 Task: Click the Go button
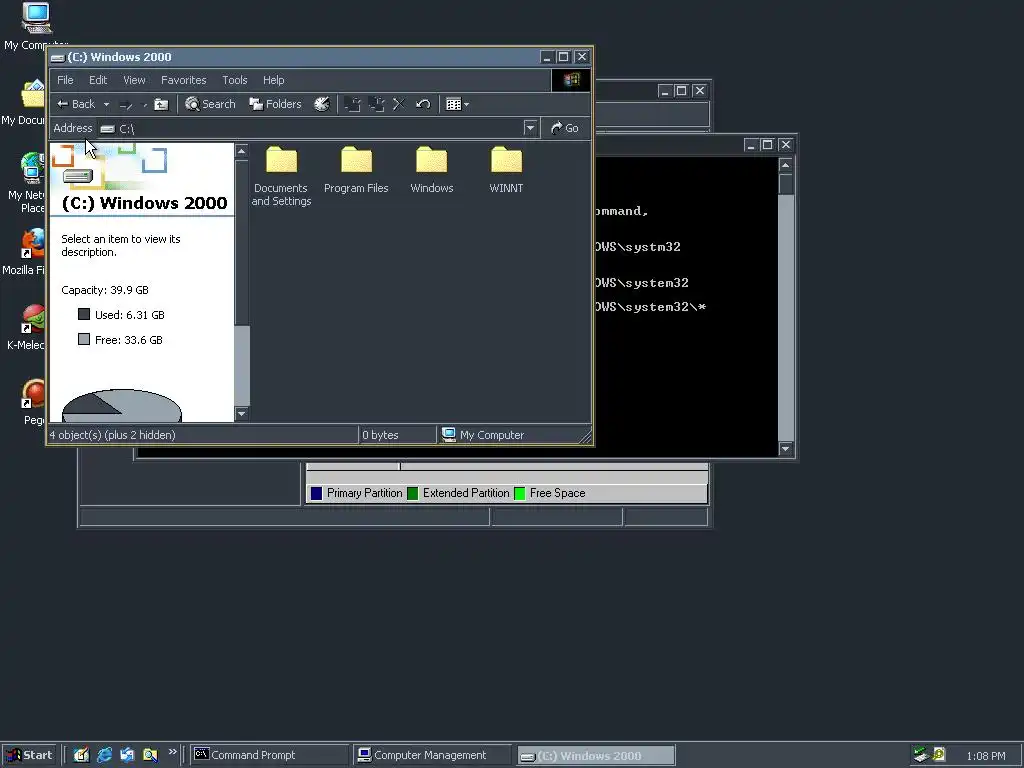[x=565, y=128]
